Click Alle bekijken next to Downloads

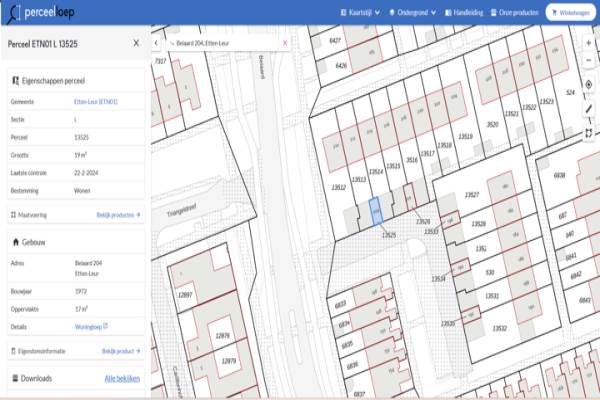(122, 379)
